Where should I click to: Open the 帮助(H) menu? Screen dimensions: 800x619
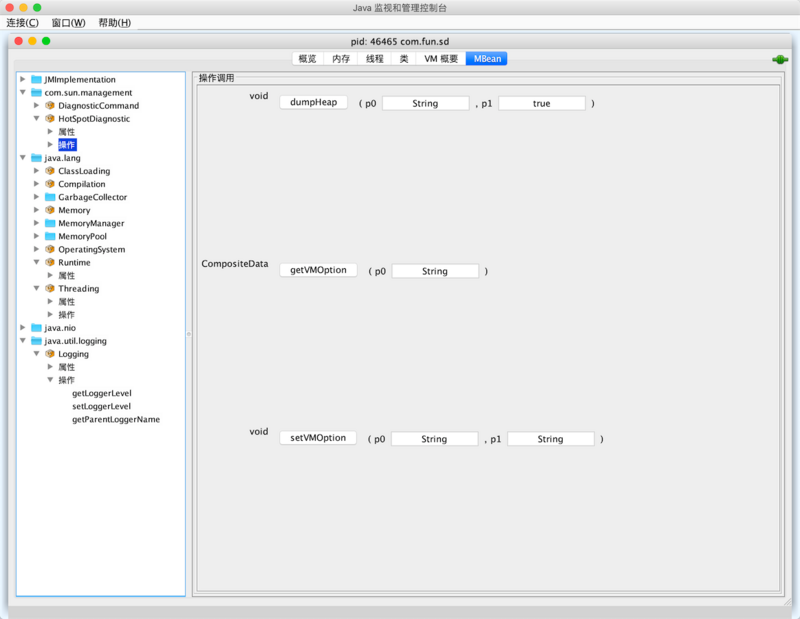coord(114,22)
